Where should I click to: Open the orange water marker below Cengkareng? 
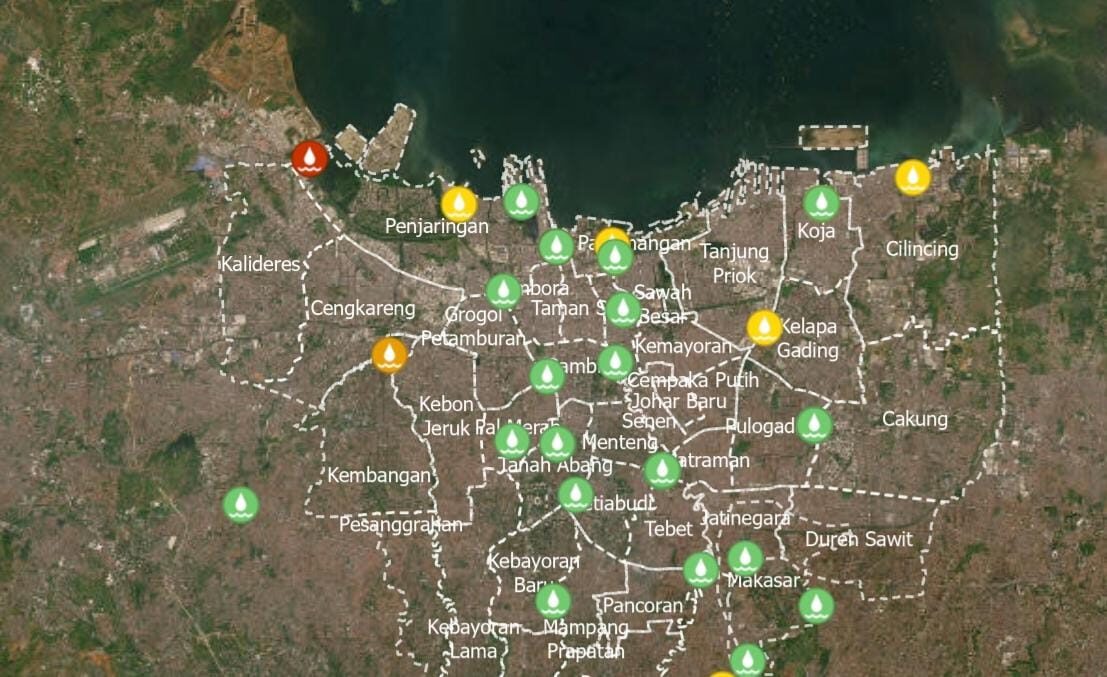point(389,354)
